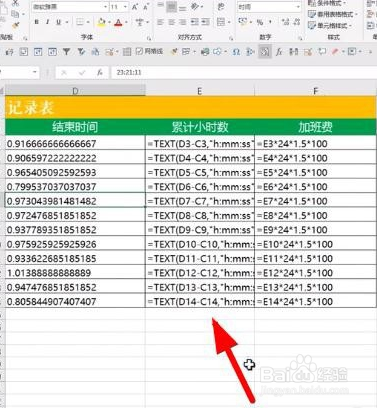Click Insert Function fx in formula bar
This screenshot has height=408, width=377.
[x=99, y=72]
